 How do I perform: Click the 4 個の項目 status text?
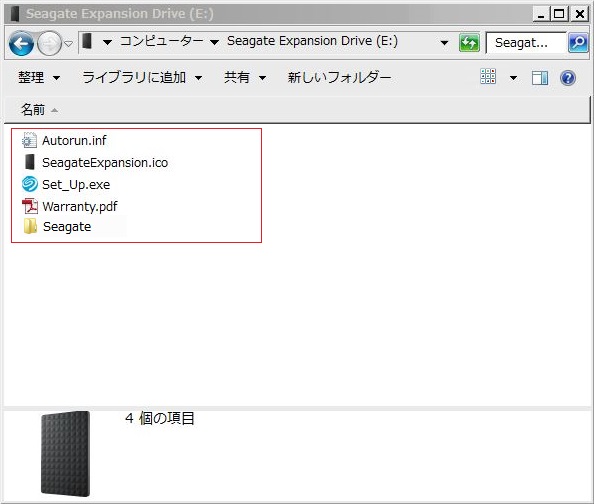tap(159, 418)
